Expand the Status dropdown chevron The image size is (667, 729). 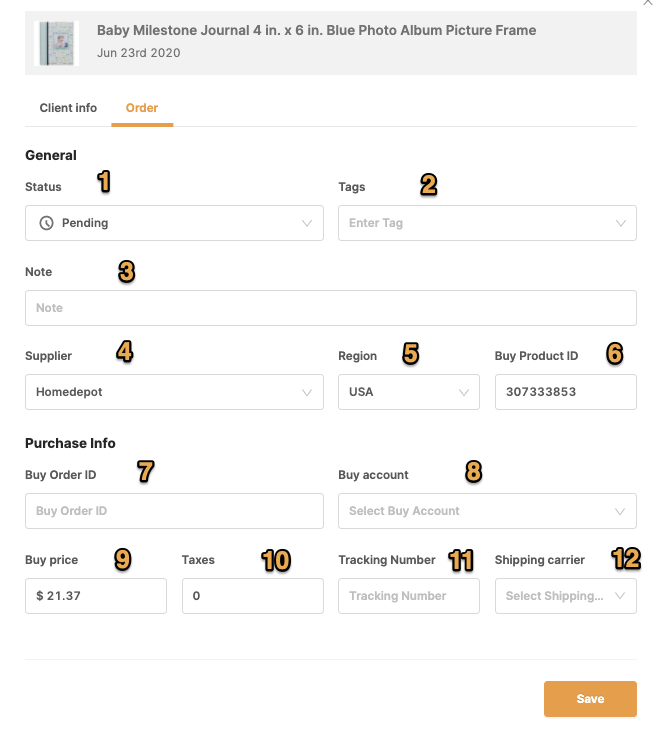pos(307,223)
